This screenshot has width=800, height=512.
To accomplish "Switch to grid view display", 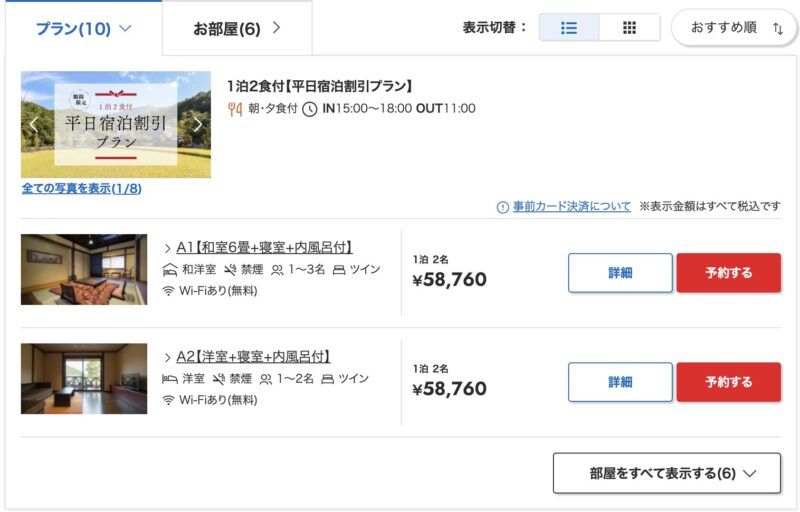I will point(629,28).
